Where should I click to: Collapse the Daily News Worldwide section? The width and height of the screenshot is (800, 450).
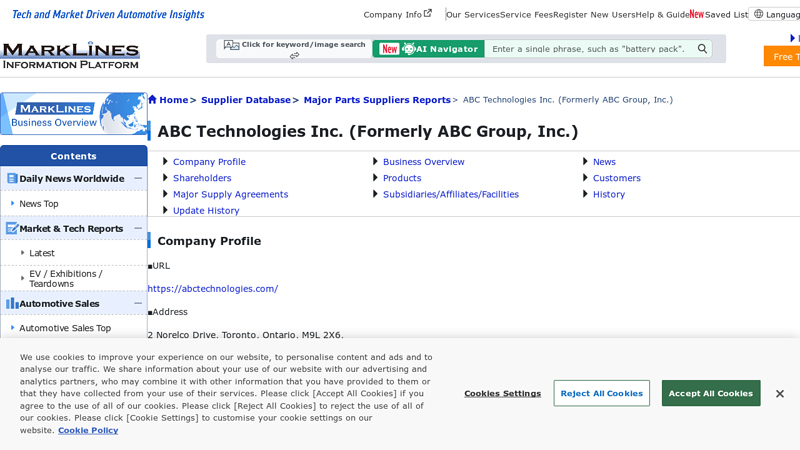(138, 179)
